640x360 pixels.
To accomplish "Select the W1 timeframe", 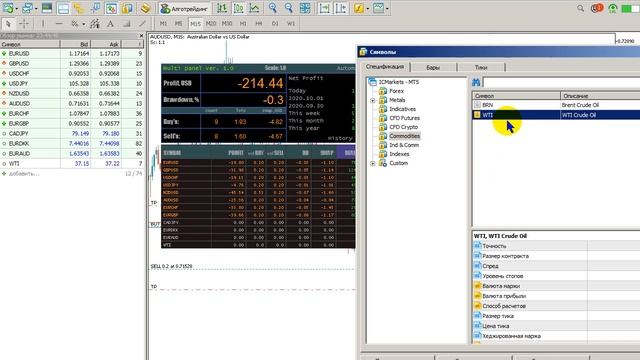I will pyautogui.click(x=291, y=24).
